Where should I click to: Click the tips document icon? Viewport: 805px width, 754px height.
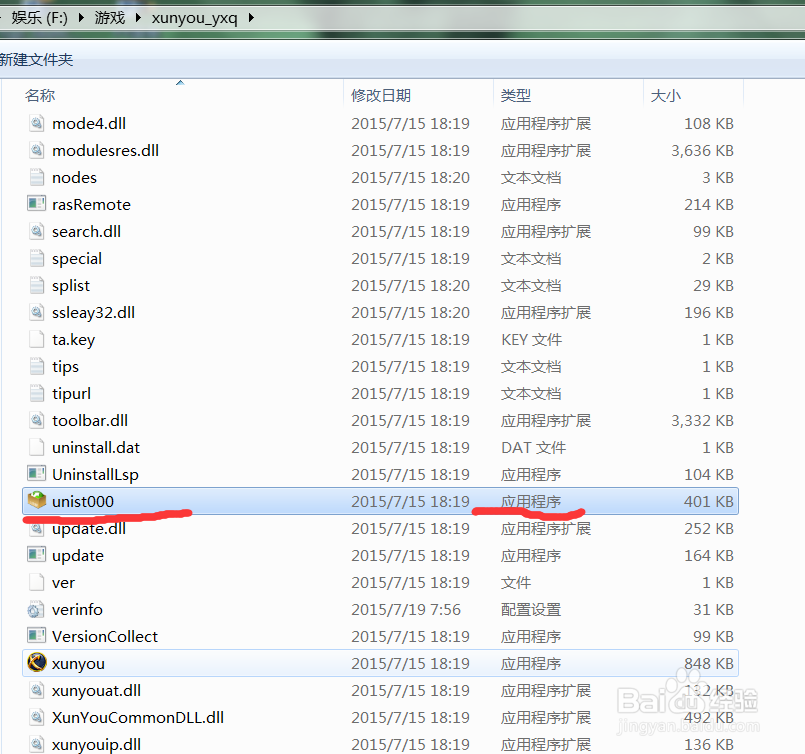click(36, 366)
